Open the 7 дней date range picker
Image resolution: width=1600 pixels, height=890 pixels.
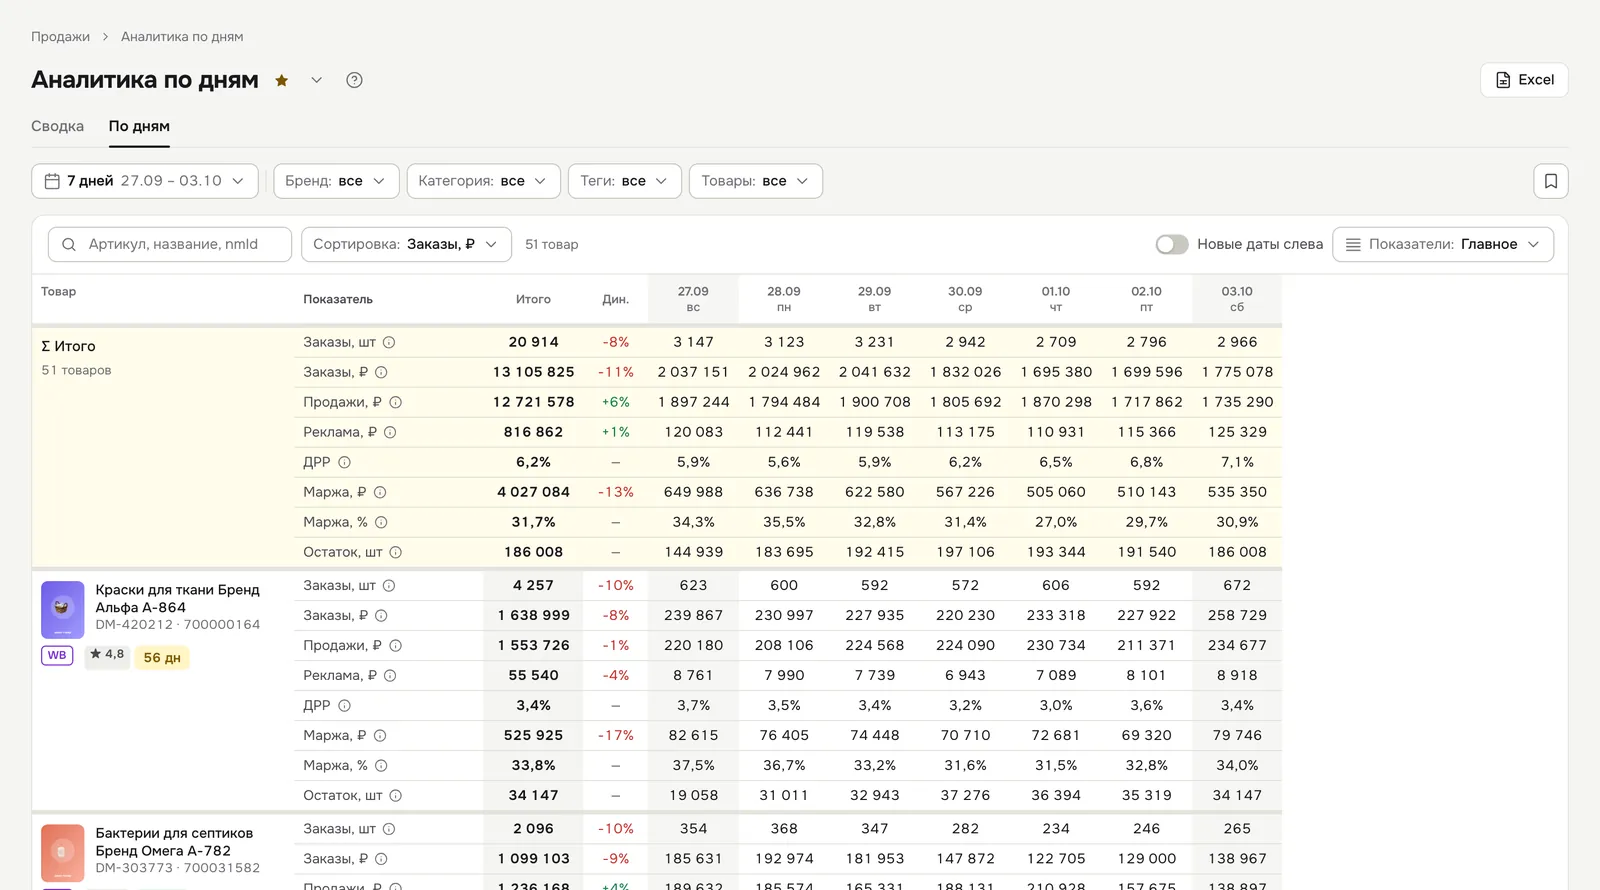(x=145, y=181)
